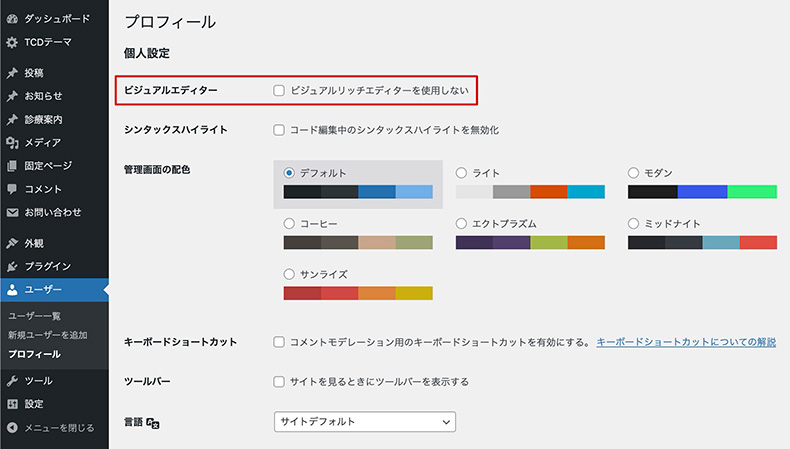Enable シンタックスハイライトを無効化 checkbox
790x449 pixels.
click(x=279, y=130)
